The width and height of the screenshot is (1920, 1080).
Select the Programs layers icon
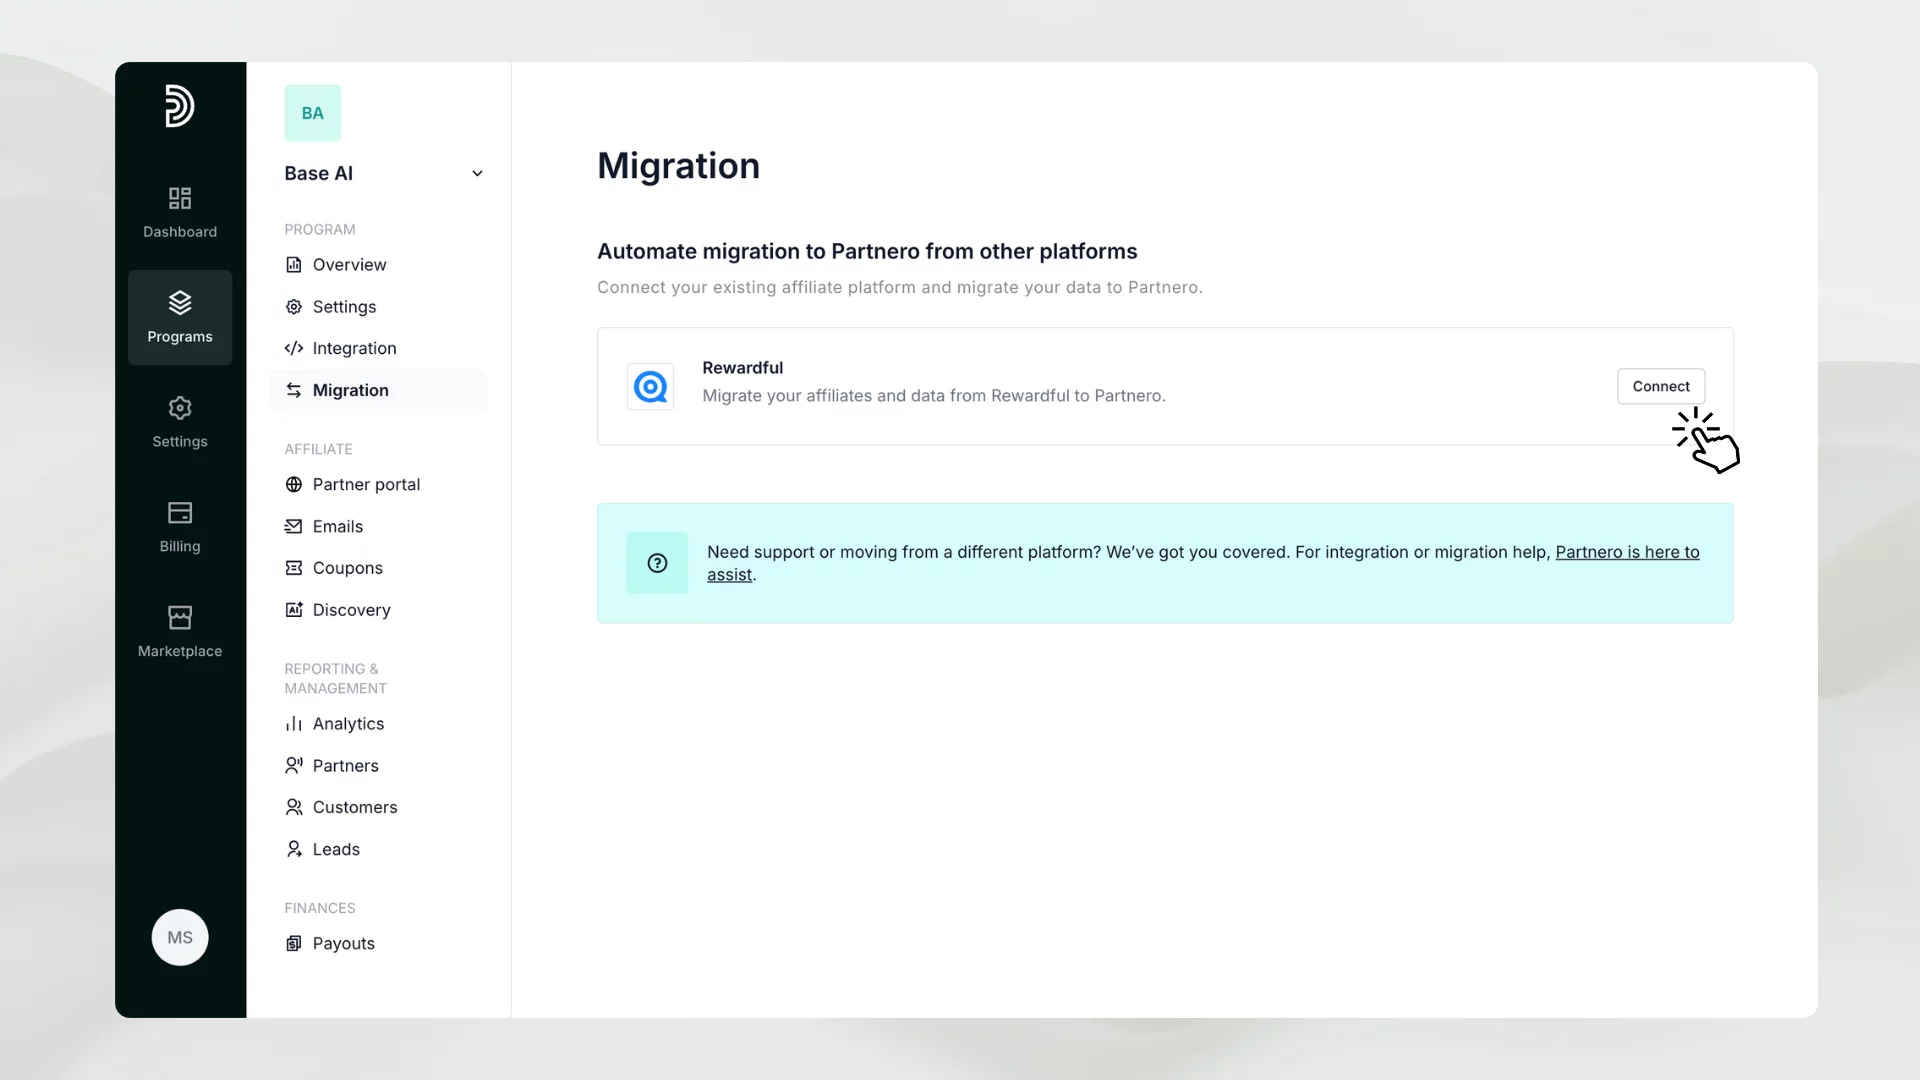pyautogui.click(x=180, y=302)
